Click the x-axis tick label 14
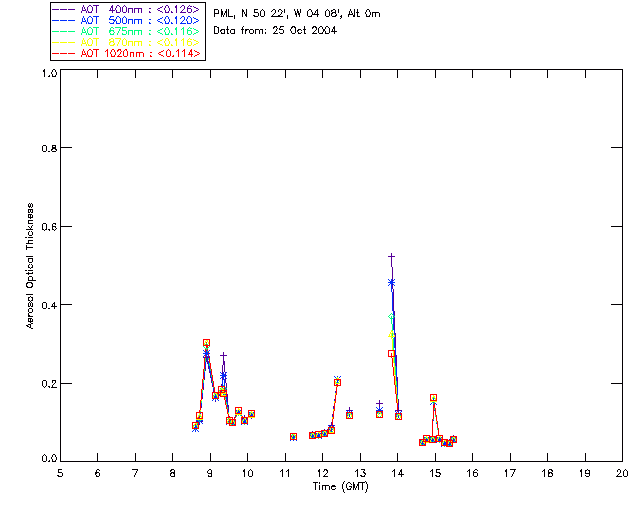Screen dimensions: 640x512 pos(398,473)
